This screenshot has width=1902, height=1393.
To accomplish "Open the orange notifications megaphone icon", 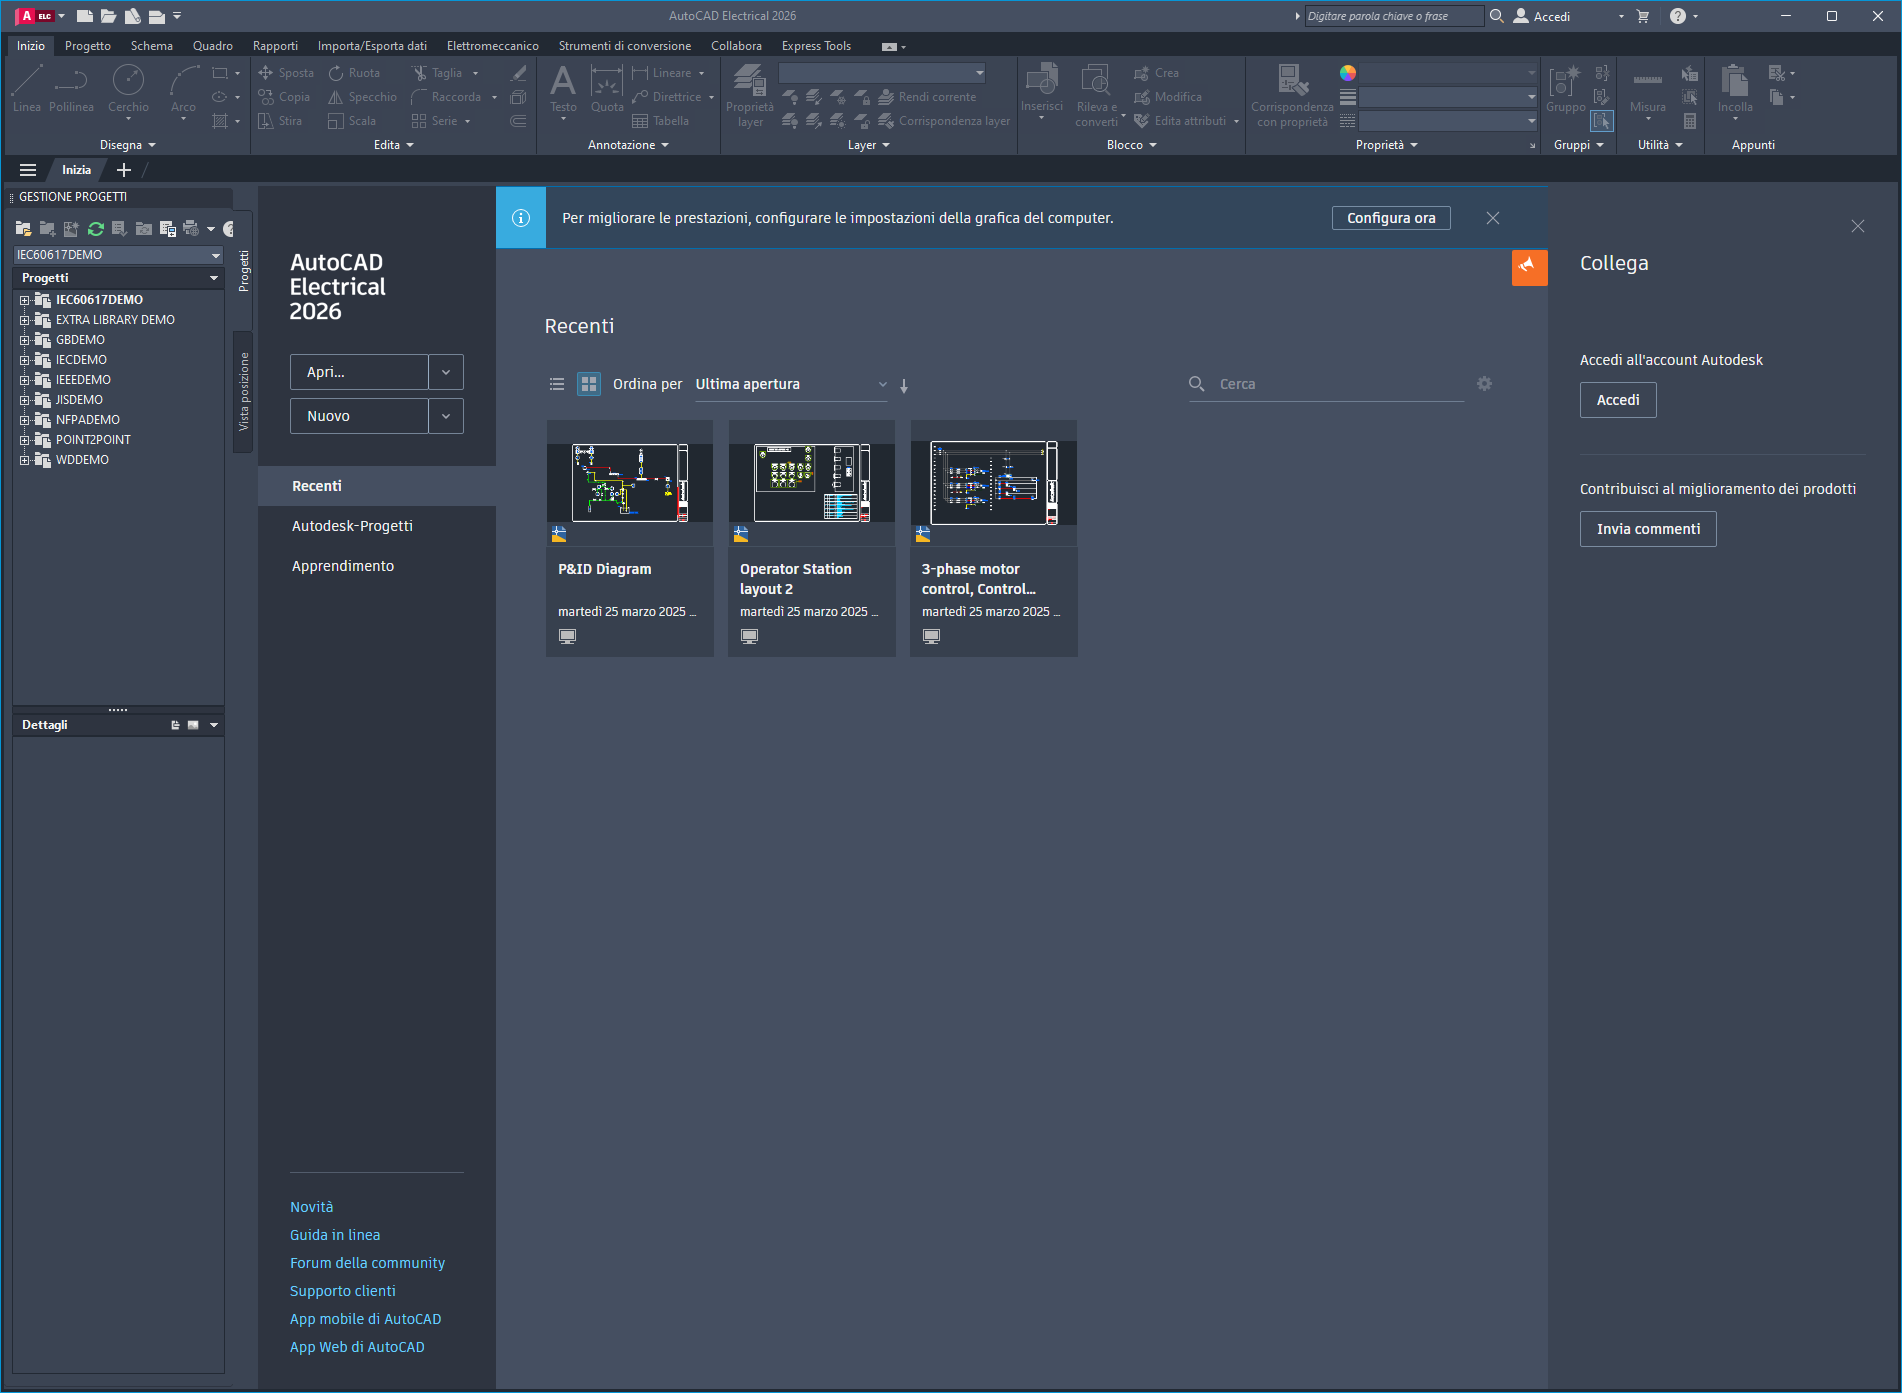I will click(1529, 266).
